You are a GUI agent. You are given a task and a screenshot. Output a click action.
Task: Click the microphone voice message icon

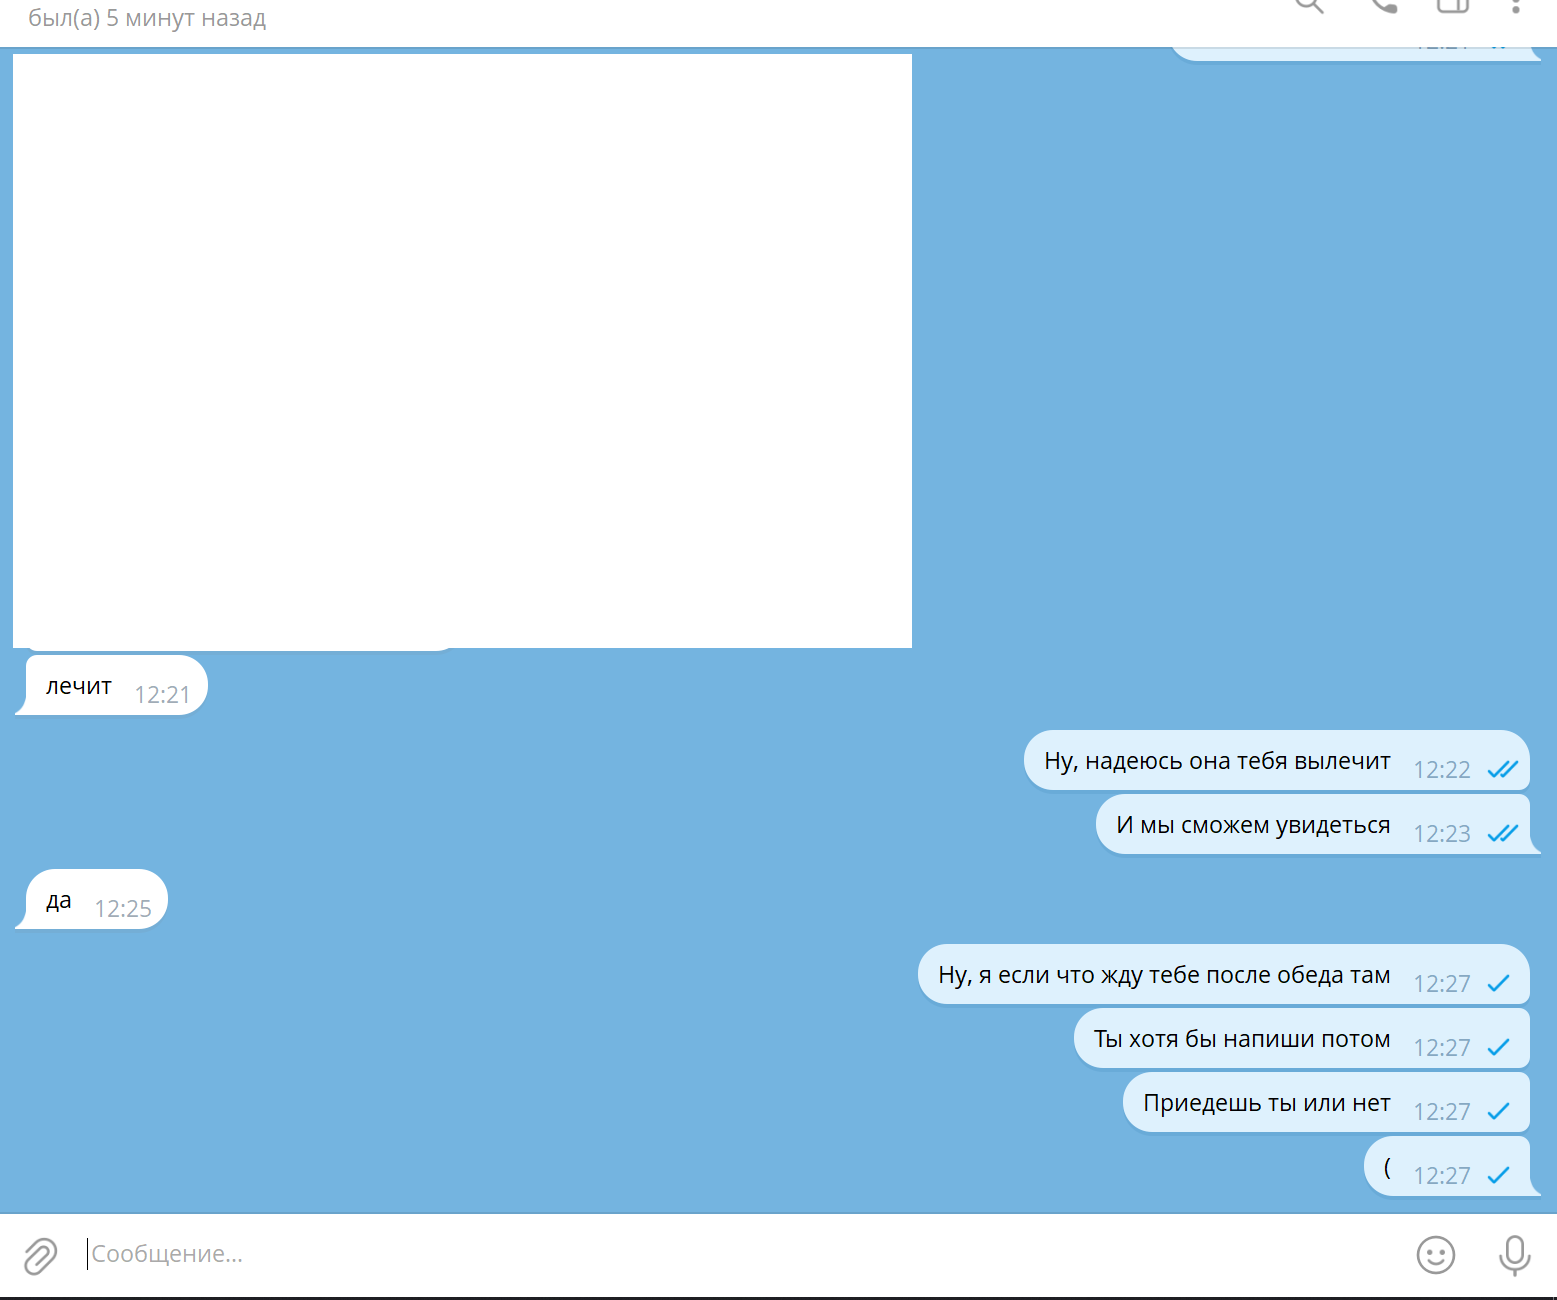pos(1514,1254)
